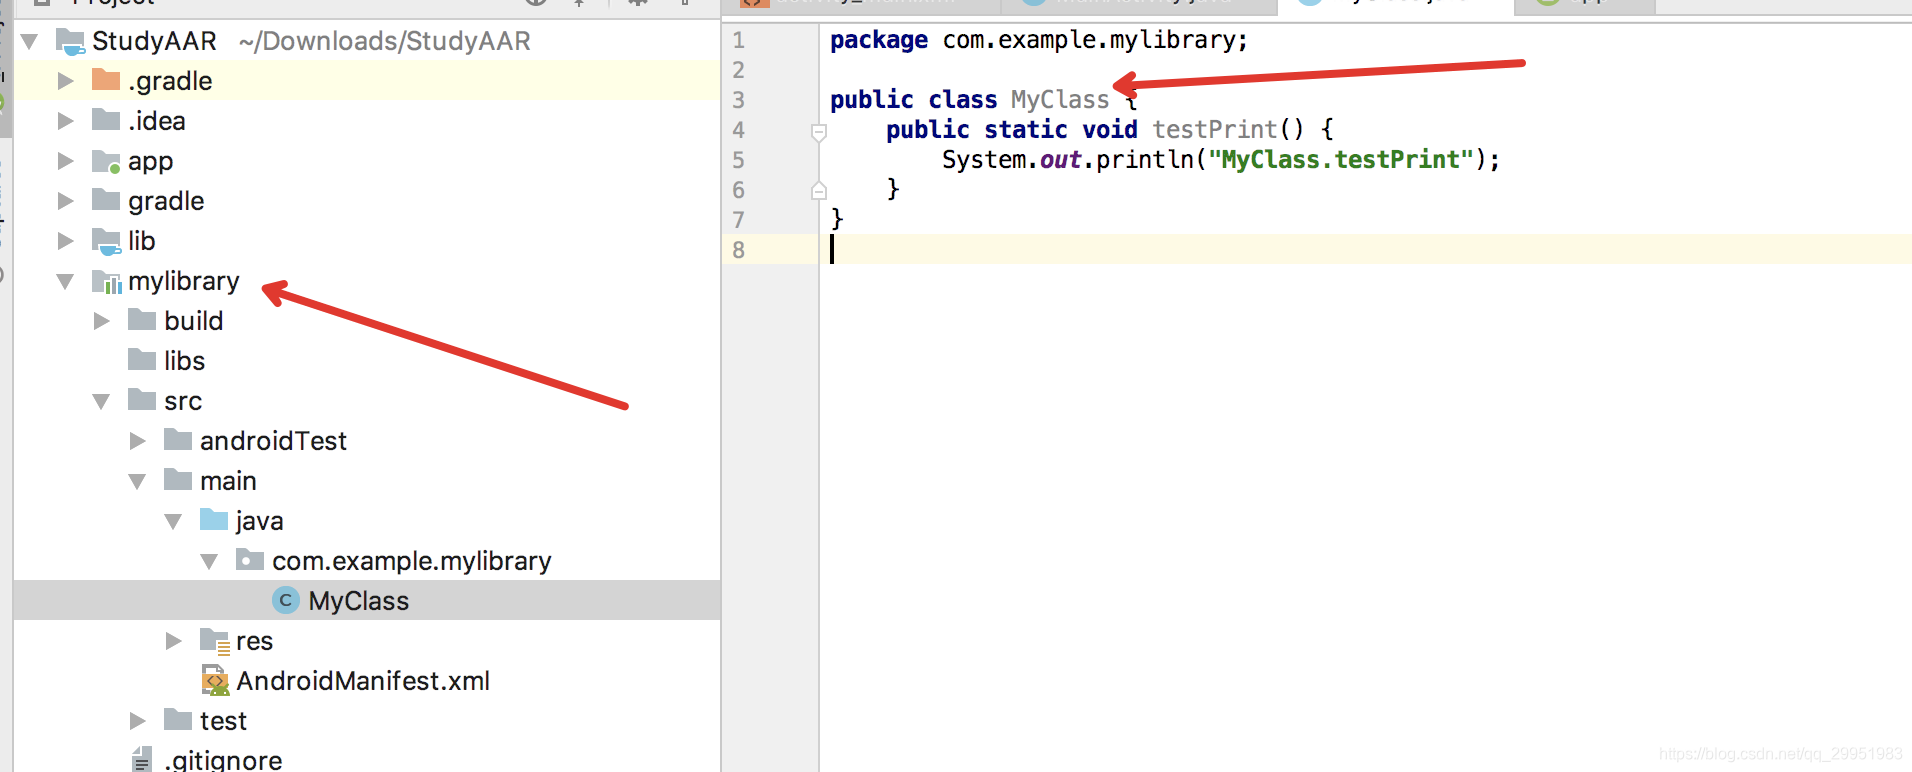Click the com.example.mylibrary package icon
1912x772 pixels.
coord(250,560)
